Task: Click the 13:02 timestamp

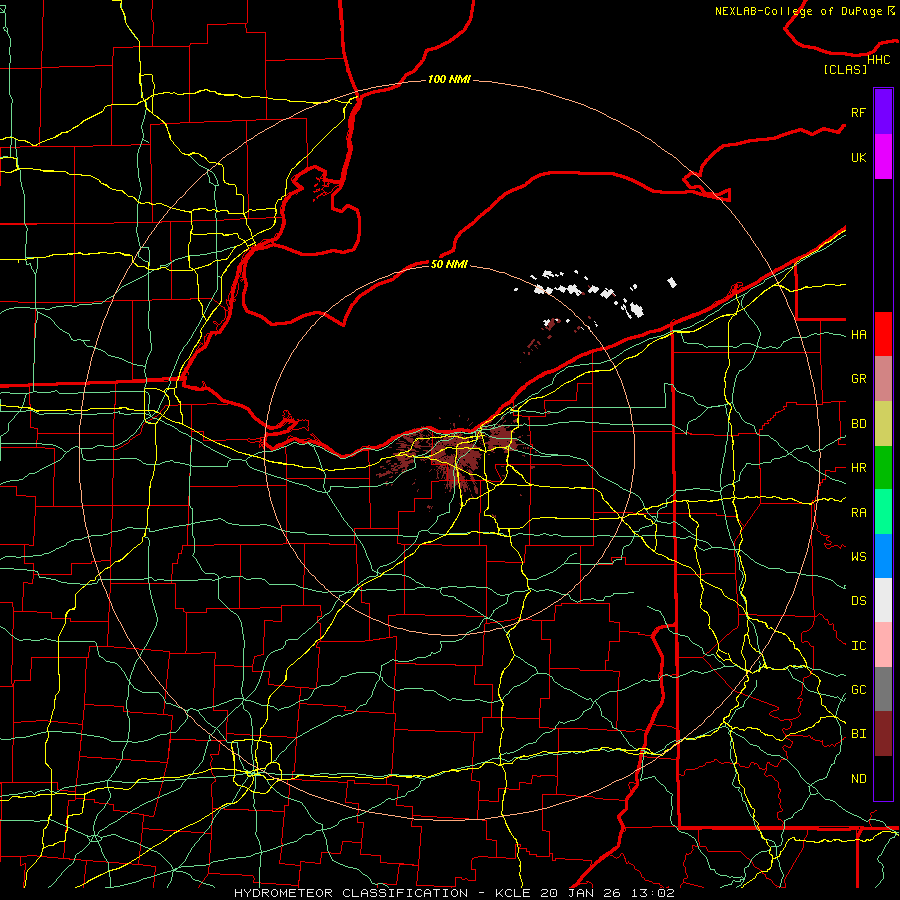Action: 653,893
